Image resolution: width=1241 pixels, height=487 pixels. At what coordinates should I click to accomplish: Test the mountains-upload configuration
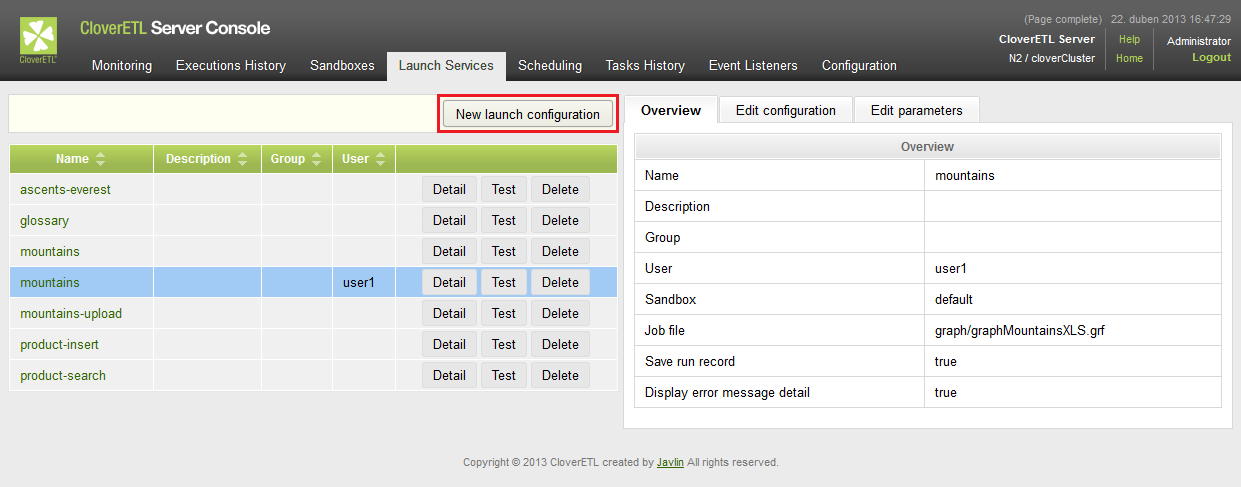[504, 313]
